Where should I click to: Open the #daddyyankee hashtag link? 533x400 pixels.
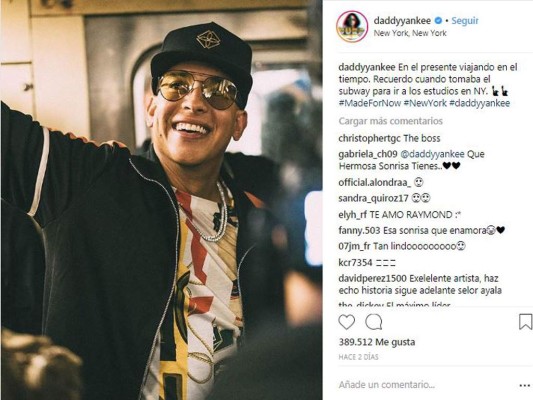pyautogui.click(x=479, y=103)
